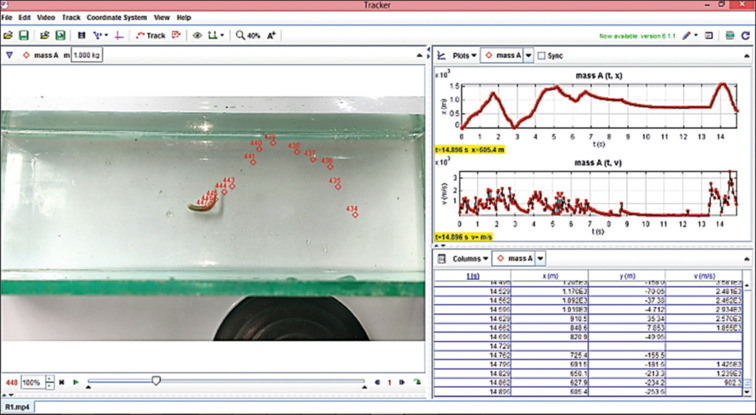Click the coordinate axes icon
The width and height of the screenshot is (756, 415).
pyautogui.click(x=118, y=35)
